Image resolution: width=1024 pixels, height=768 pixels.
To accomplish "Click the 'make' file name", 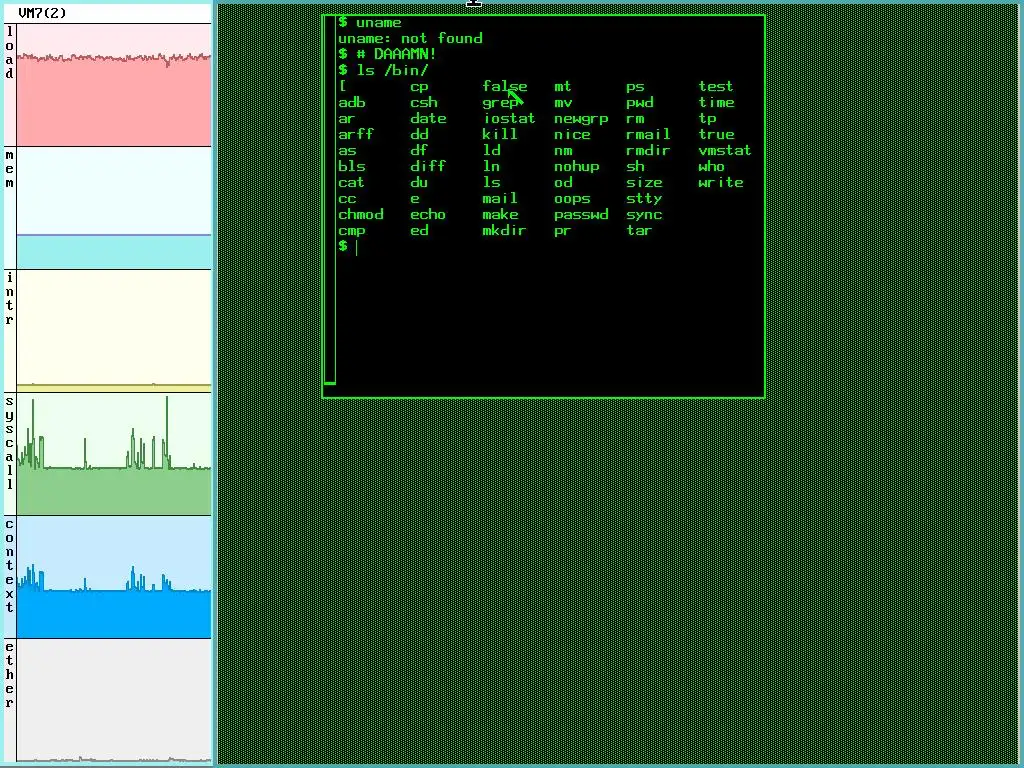I will pyautogui.click(x=500, y=215).
